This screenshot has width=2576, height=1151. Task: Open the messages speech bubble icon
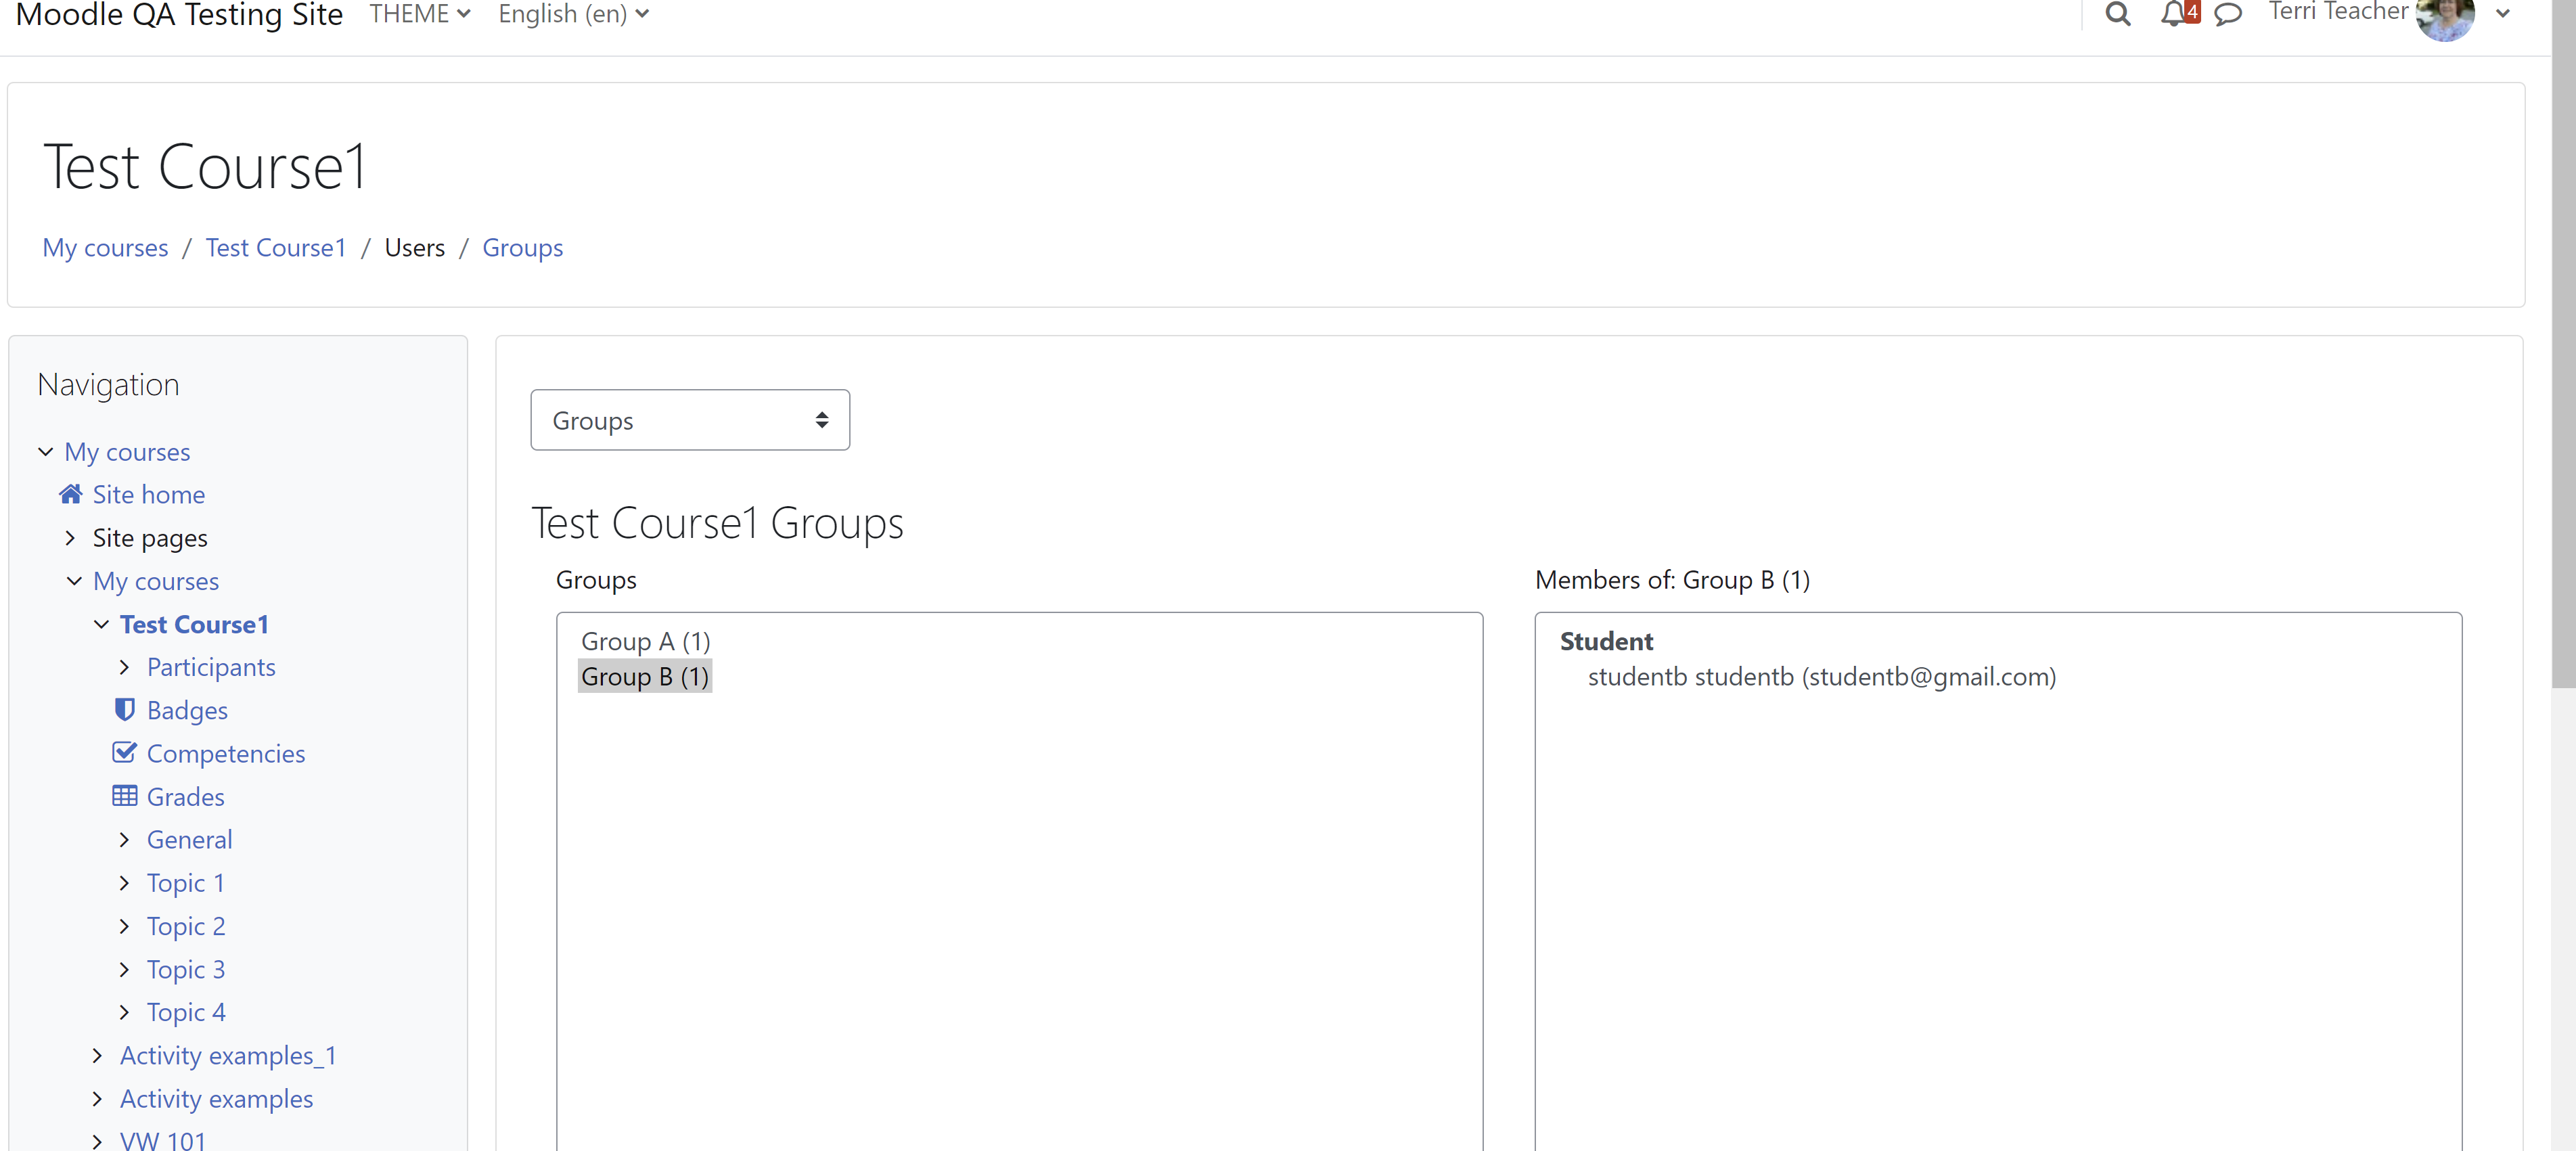[2228, 14]
